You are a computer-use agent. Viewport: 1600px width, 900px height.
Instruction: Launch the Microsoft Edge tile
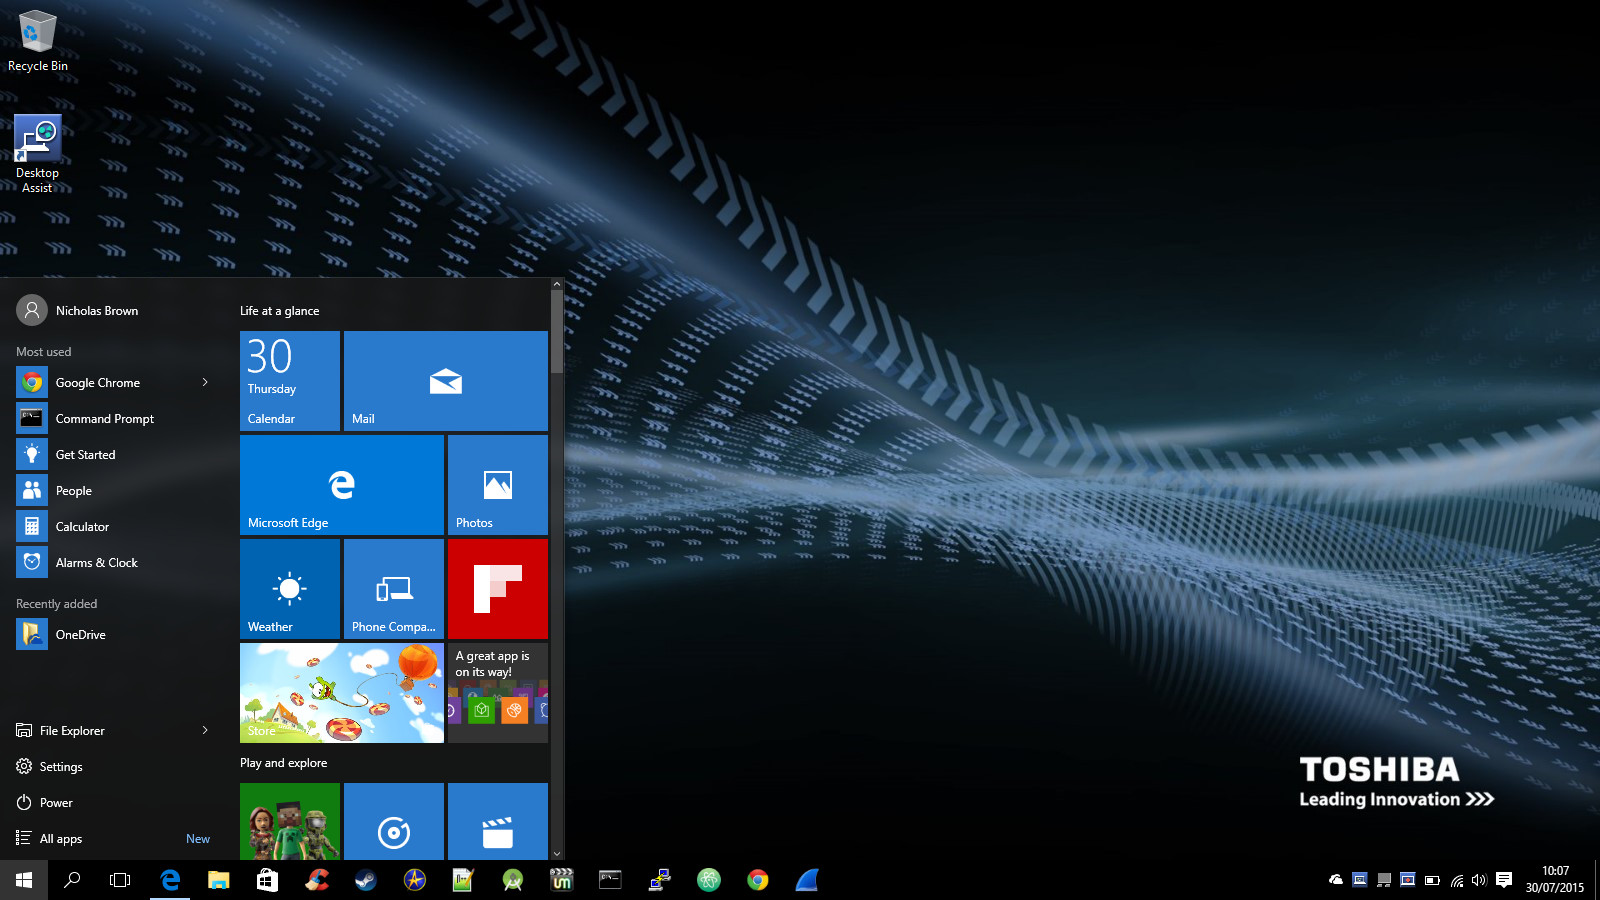[x=341, y=485]
